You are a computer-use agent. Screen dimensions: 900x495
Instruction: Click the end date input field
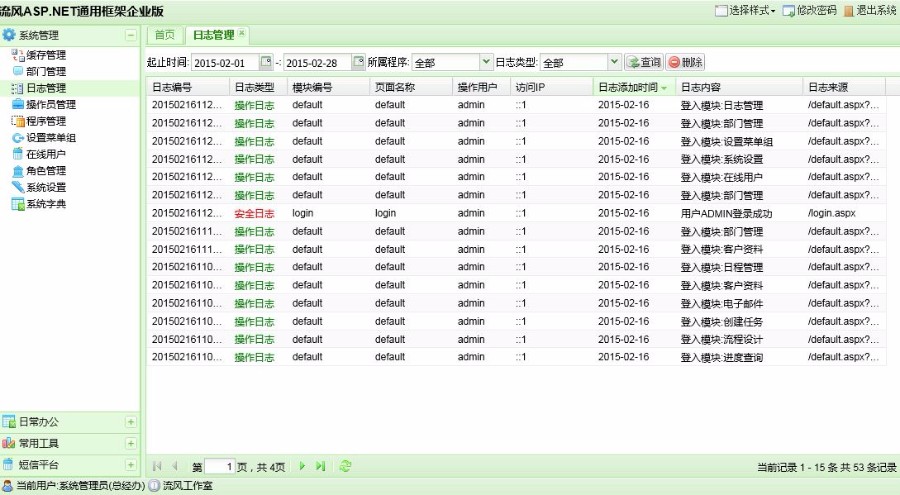(x=317, y=63)
